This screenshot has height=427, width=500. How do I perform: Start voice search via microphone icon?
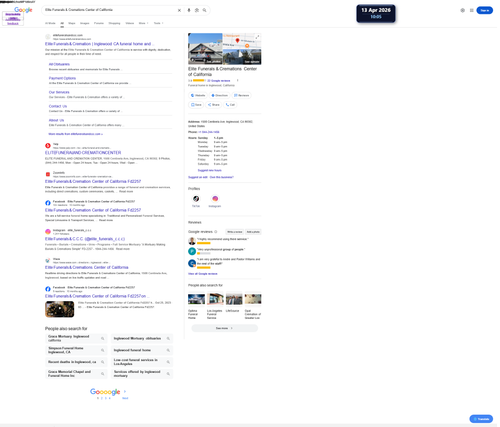(x=189, y=10)
